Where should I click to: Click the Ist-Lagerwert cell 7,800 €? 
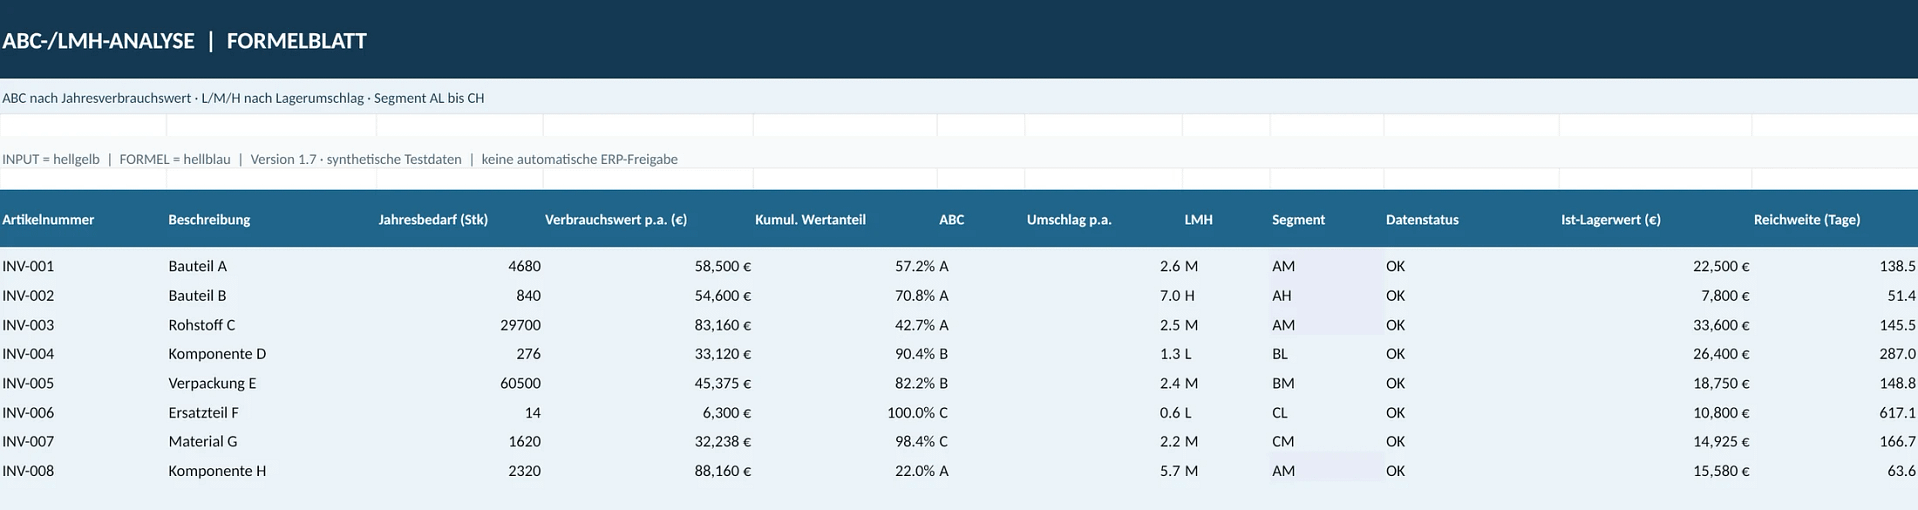1655,295
